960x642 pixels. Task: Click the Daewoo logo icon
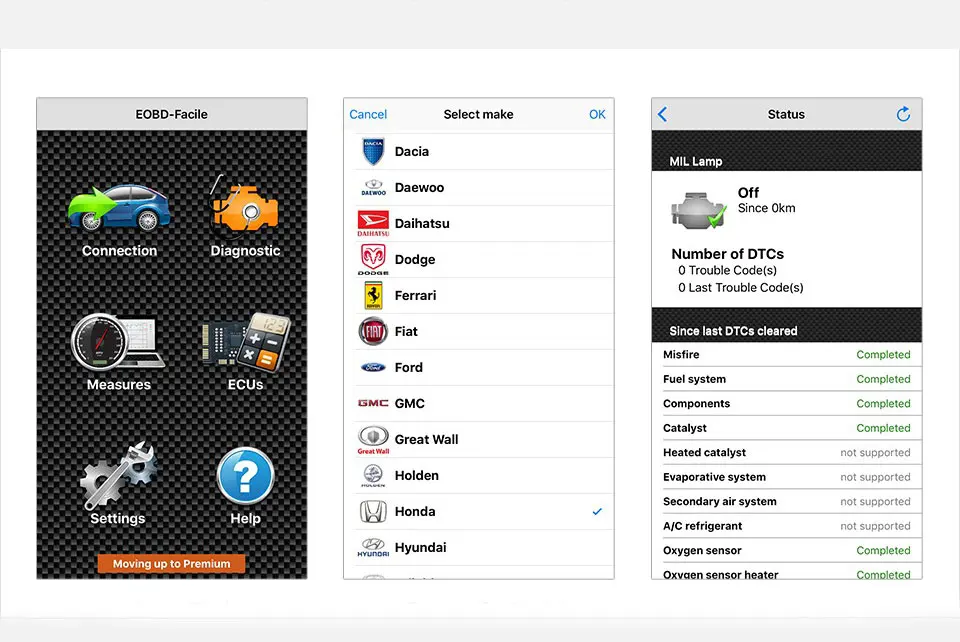[x=373, y=187]
